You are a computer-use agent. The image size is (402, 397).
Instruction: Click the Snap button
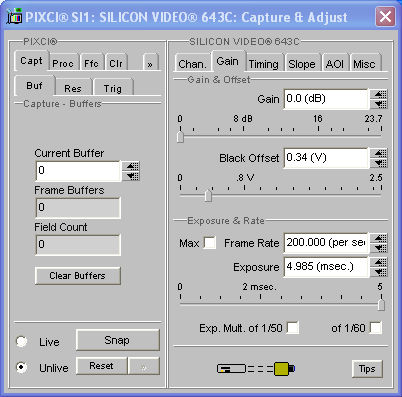118,340
